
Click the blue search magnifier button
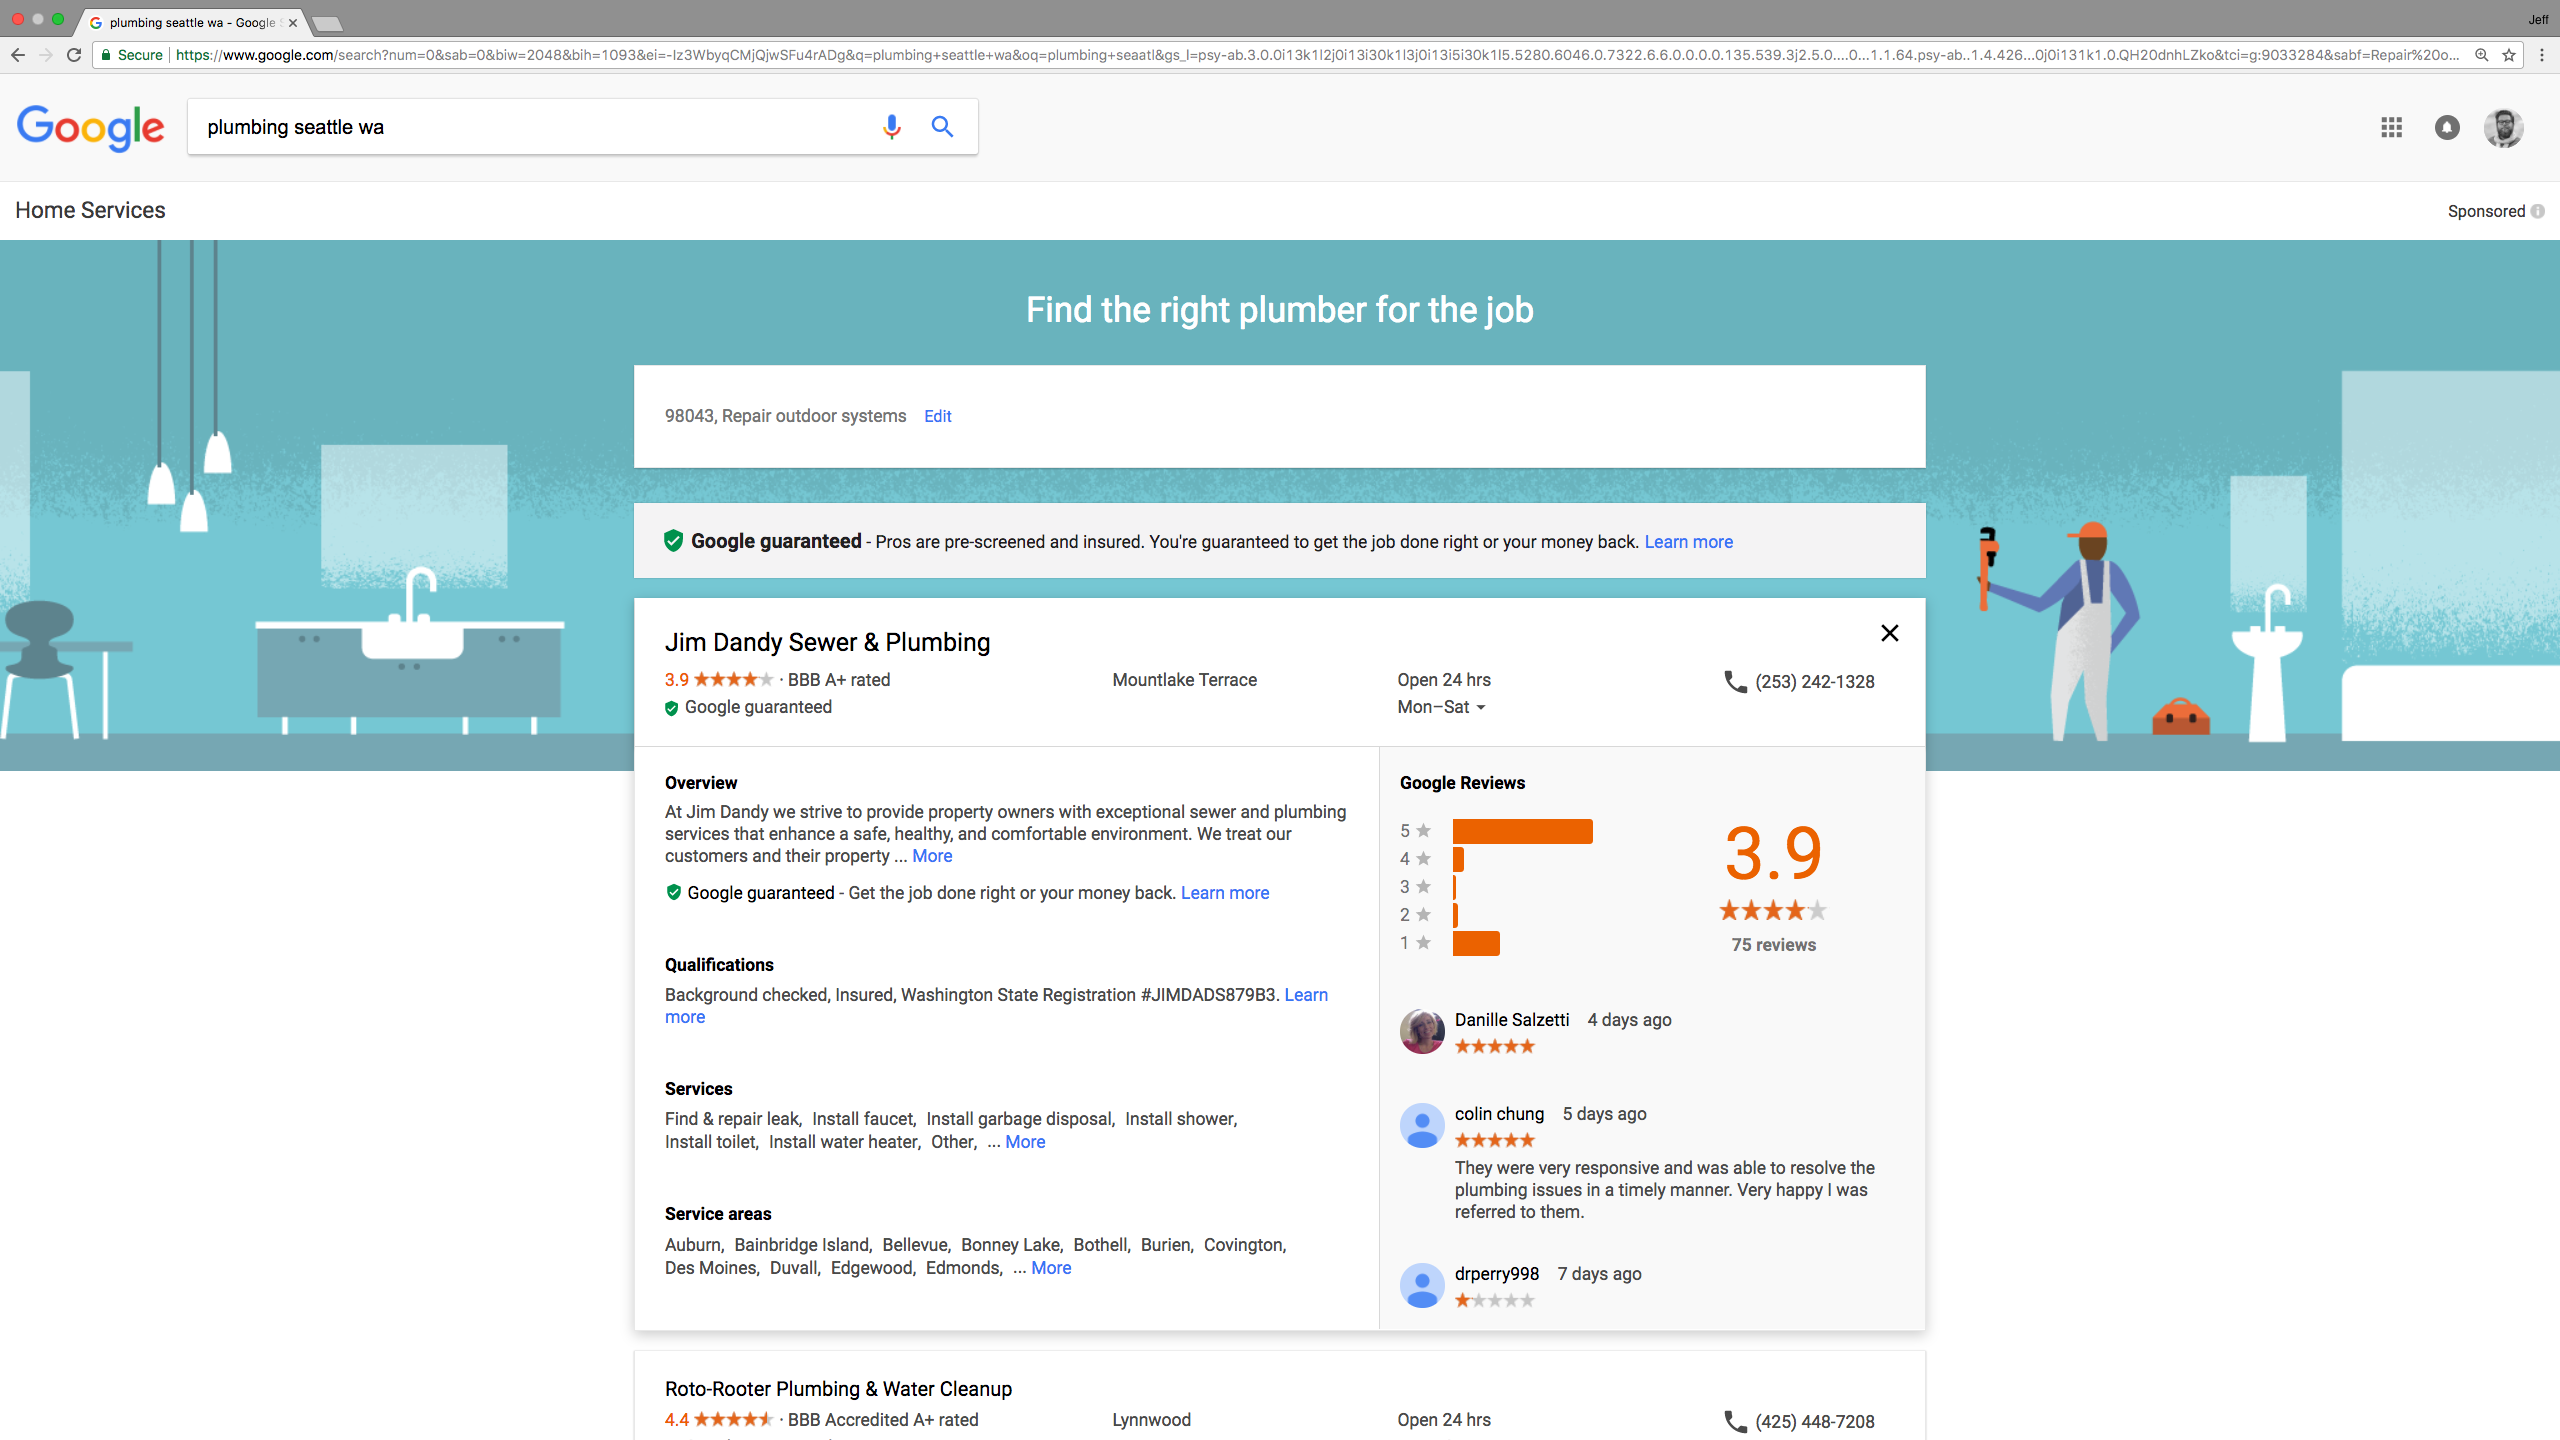click(x=942, y=127)
